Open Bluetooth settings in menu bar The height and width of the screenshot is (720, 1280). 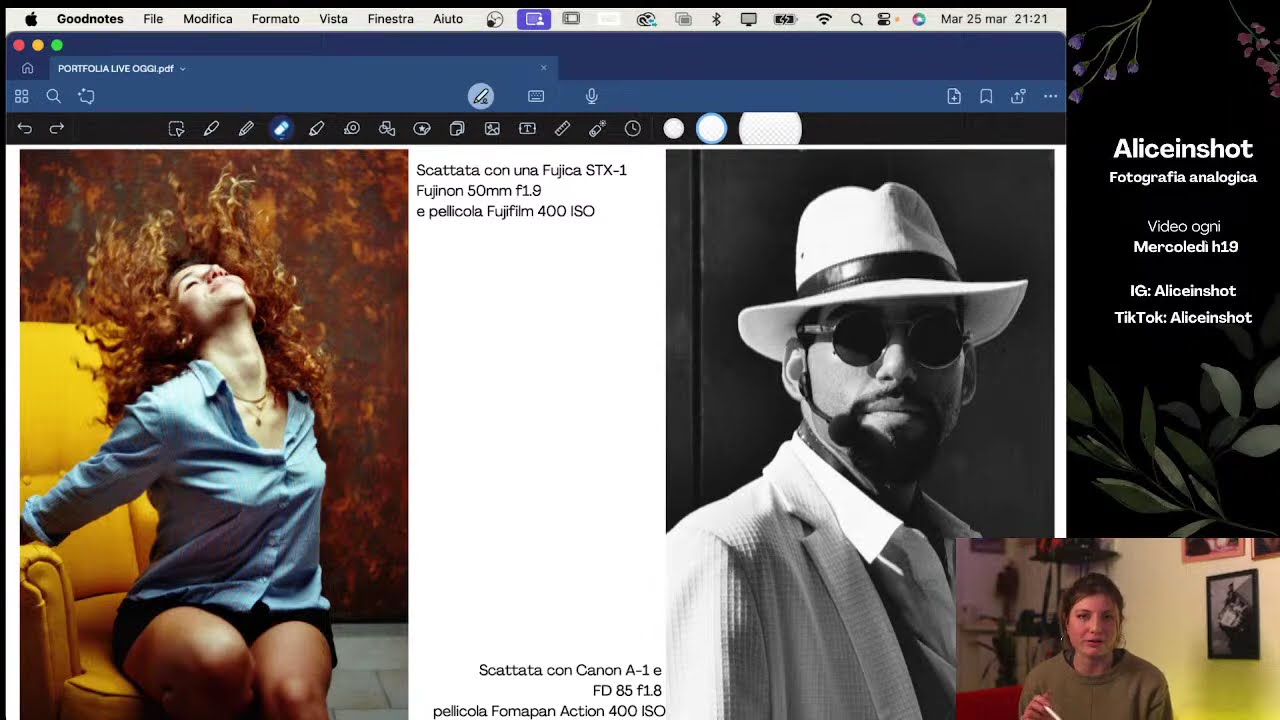tap(716, 19)
